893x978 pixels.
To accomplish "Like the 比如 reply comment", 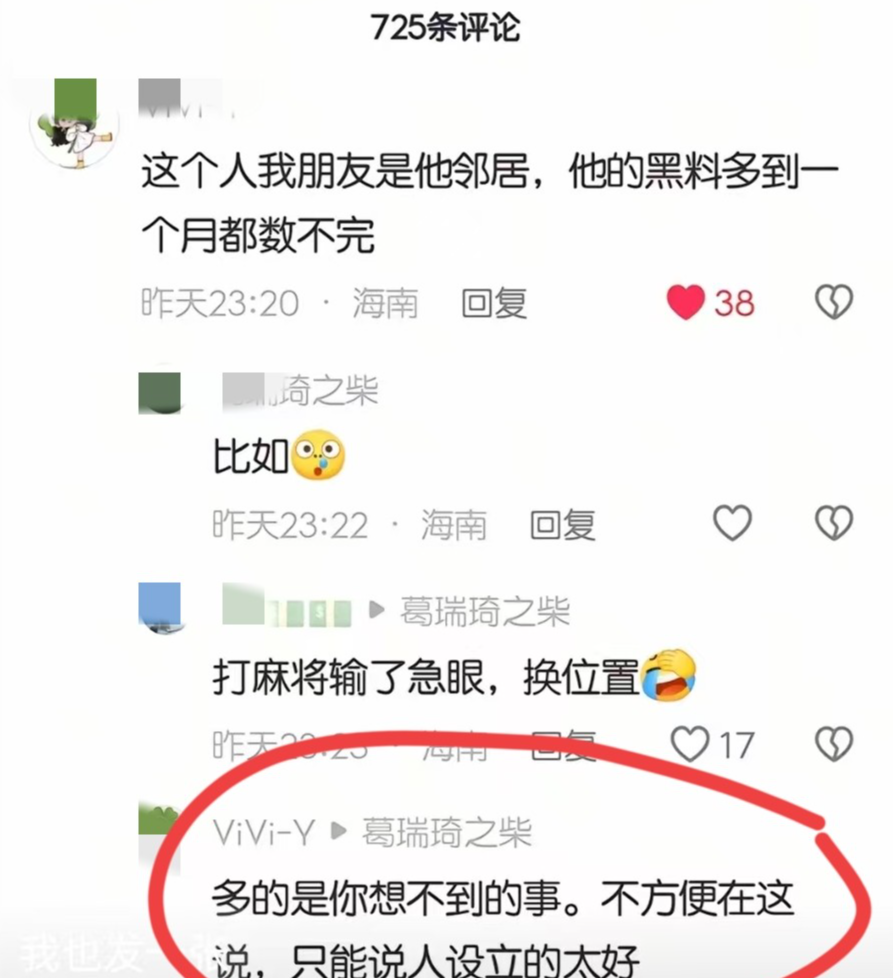I will coord(732,523).
